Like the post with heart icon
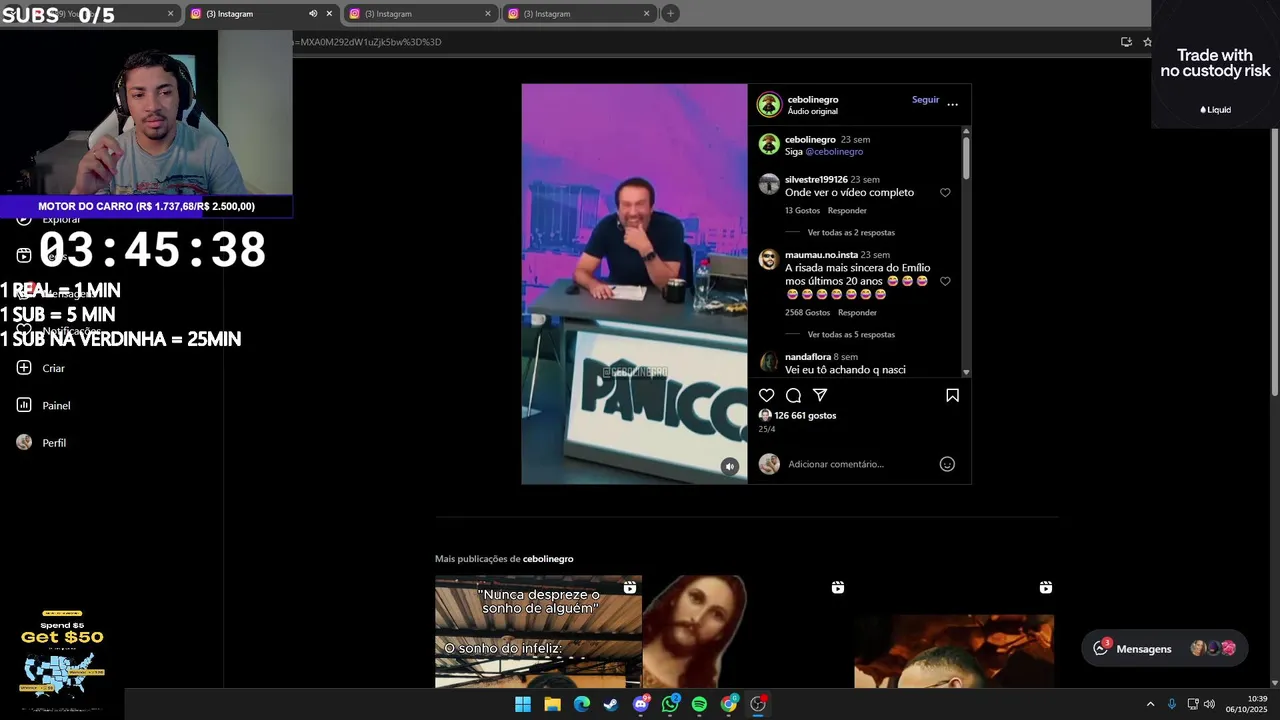The width and height of the screenshot is (1280, 720). [x=766, y=395]
